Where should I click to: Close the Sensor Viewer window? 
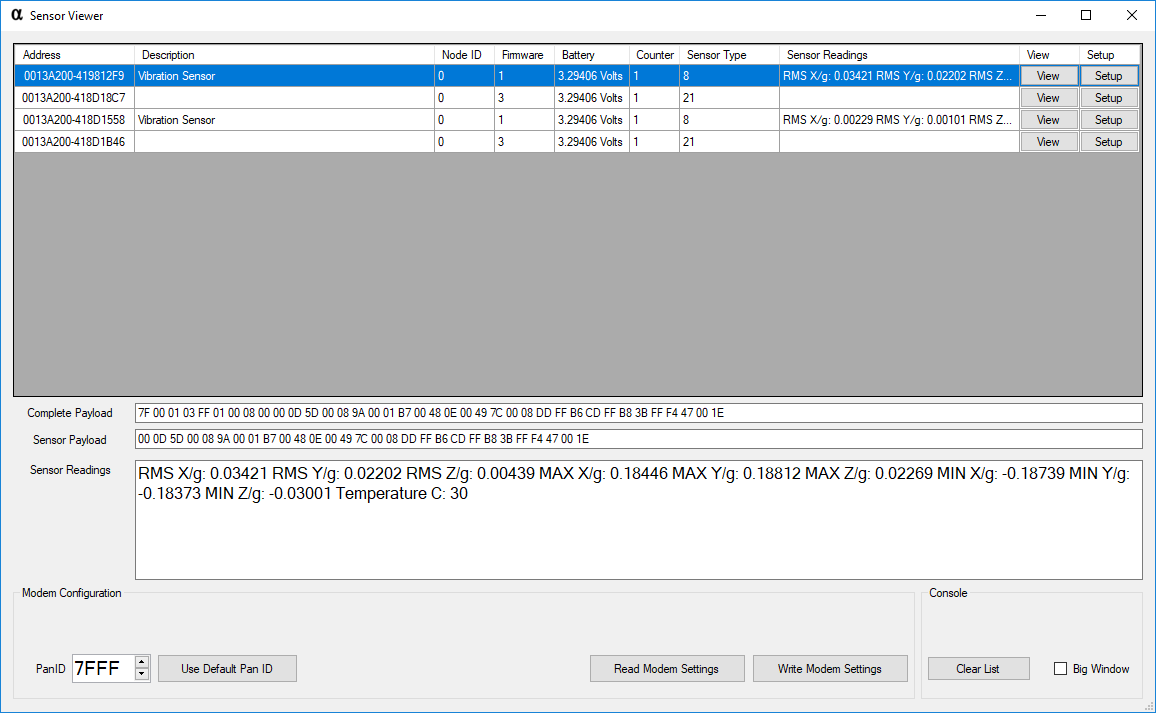(1132, 15)
